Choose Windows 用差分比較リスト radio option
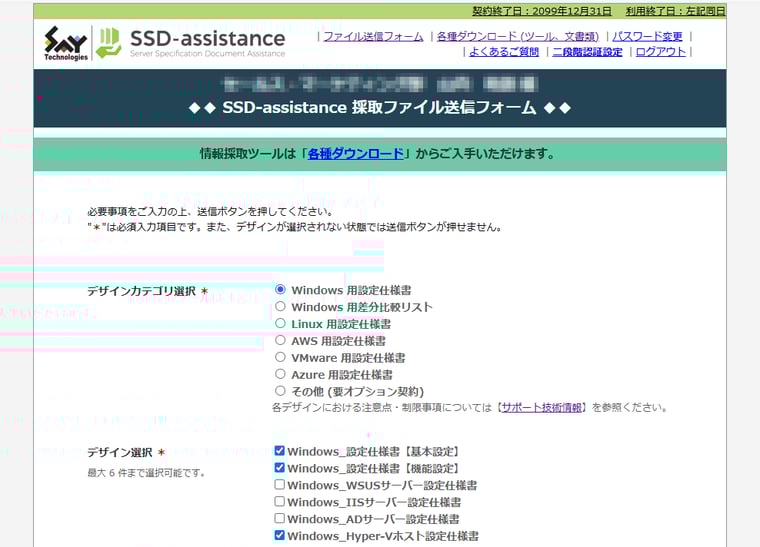This screenshot has width=760, height=547. (281, 307)
